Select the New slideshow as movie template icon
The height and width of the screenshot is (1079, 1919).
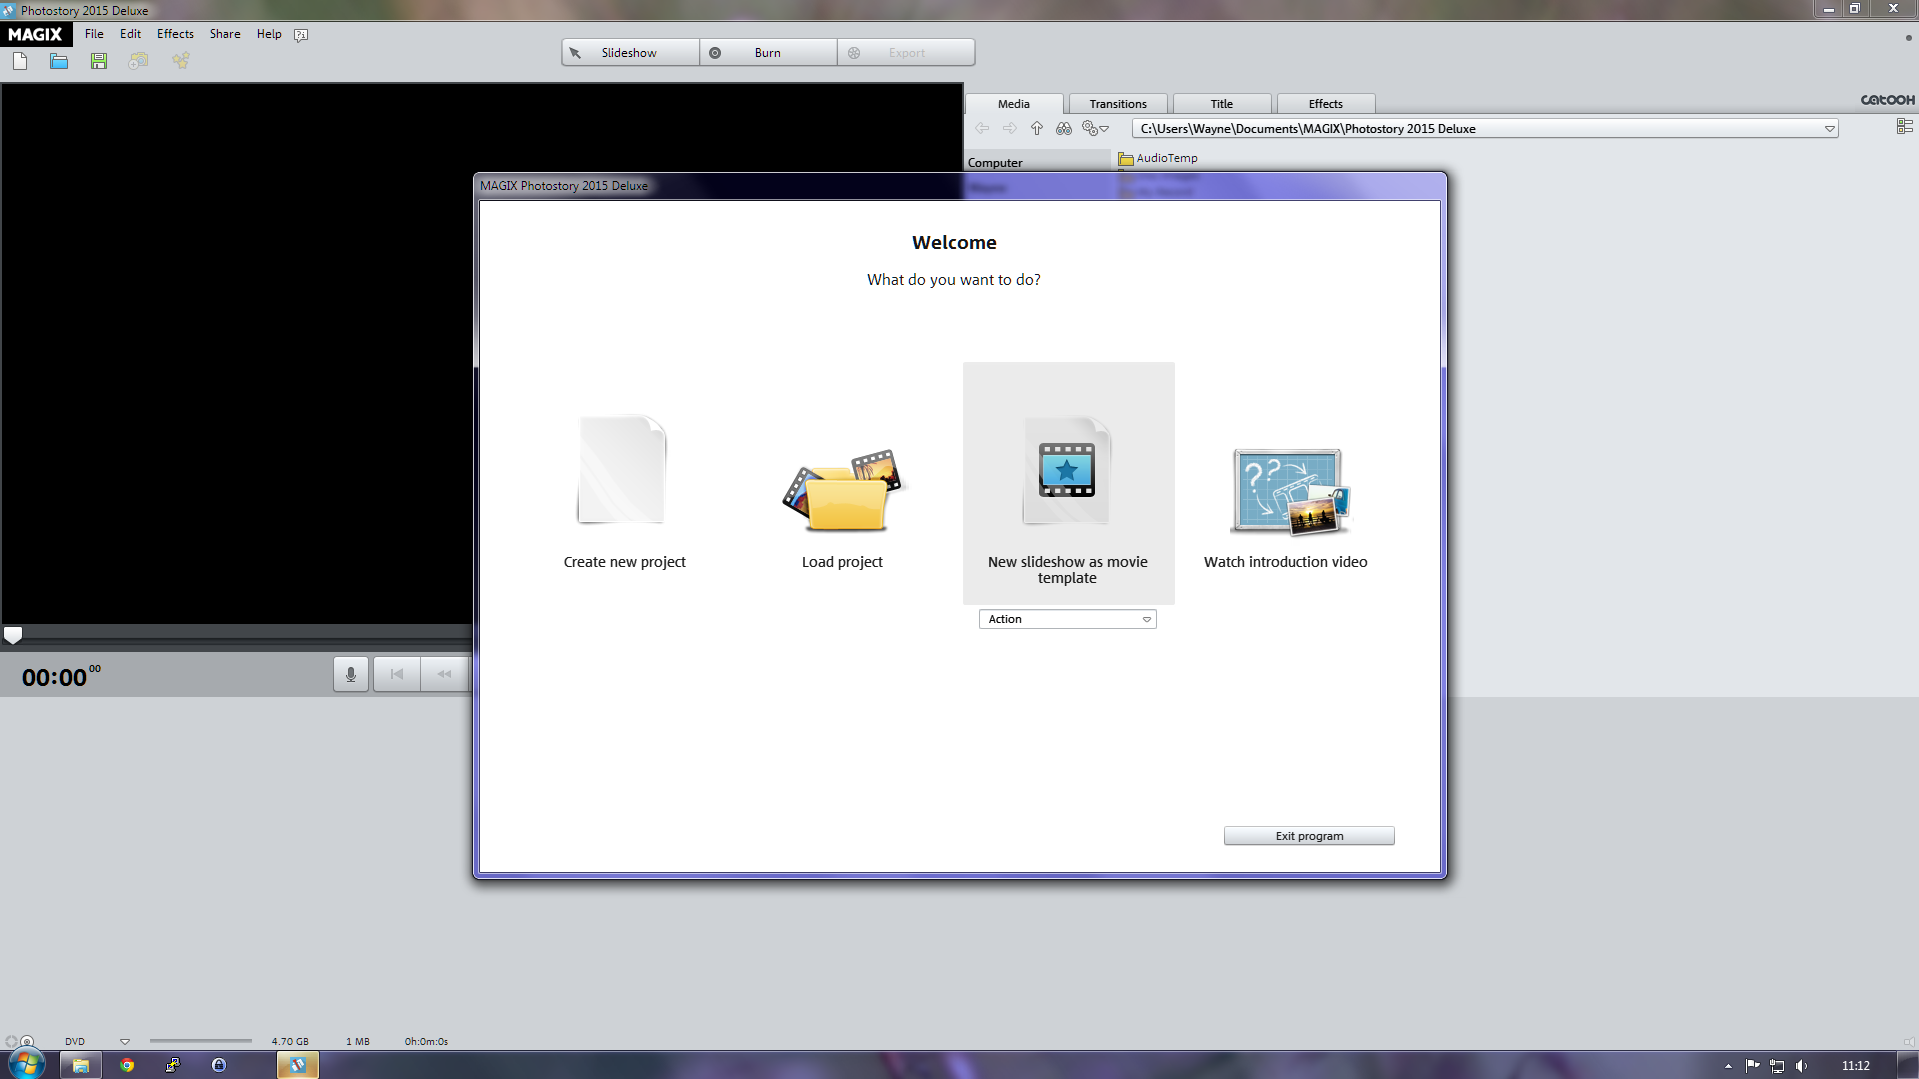click(x=1067, y=470)
